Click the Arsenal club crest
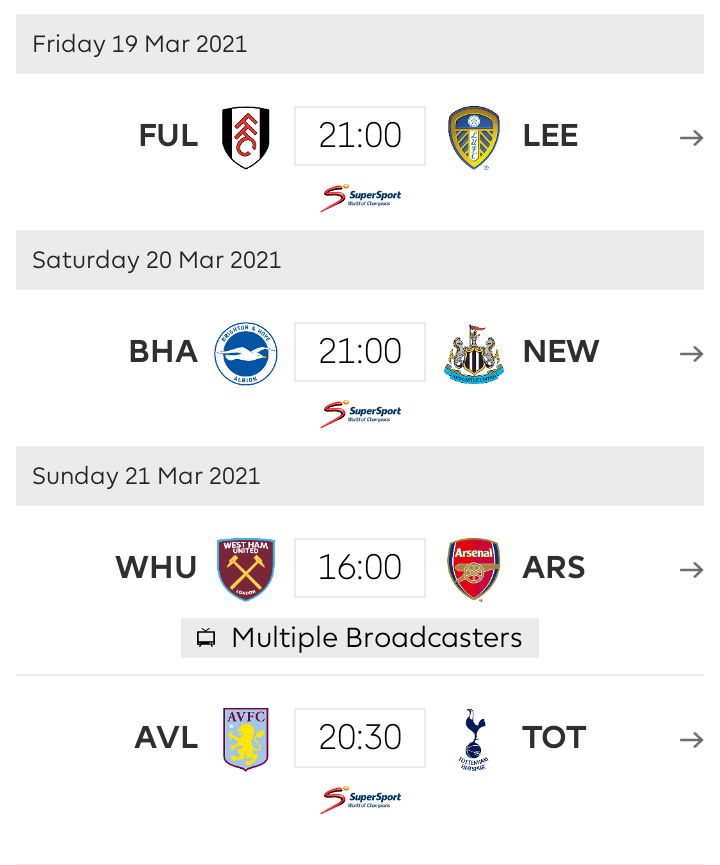The width and height of the screenshot is (720, 865). coord(474,569)
